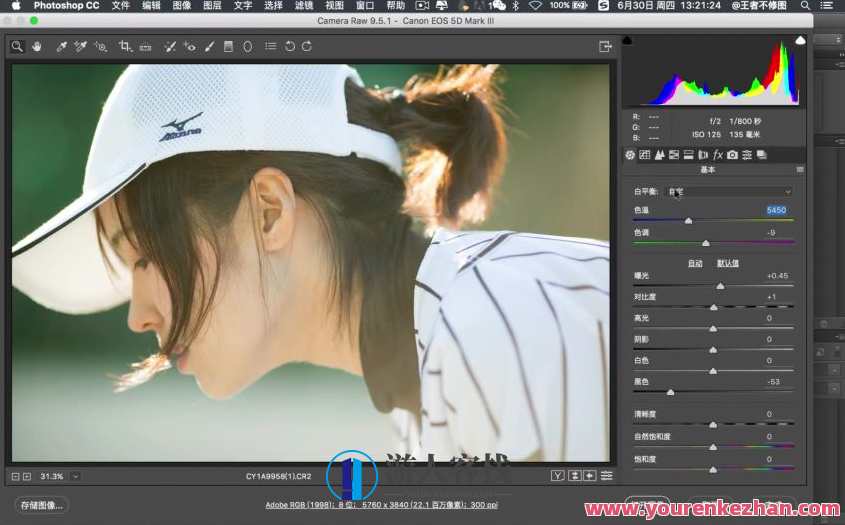Toggle the shadow clipping warning

[628, 40]
